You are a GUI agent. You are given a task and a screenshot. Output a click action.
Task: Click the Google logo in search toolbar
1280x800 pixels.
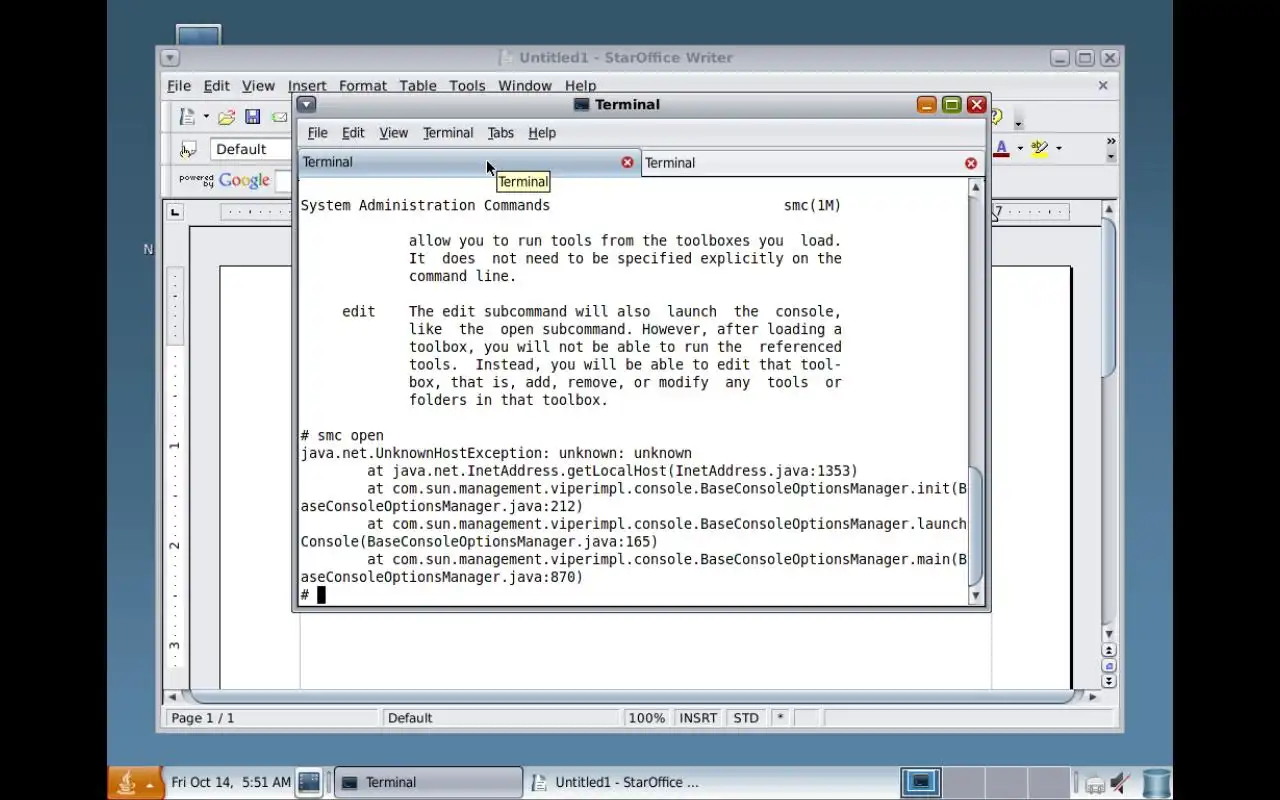pos(244,181)
